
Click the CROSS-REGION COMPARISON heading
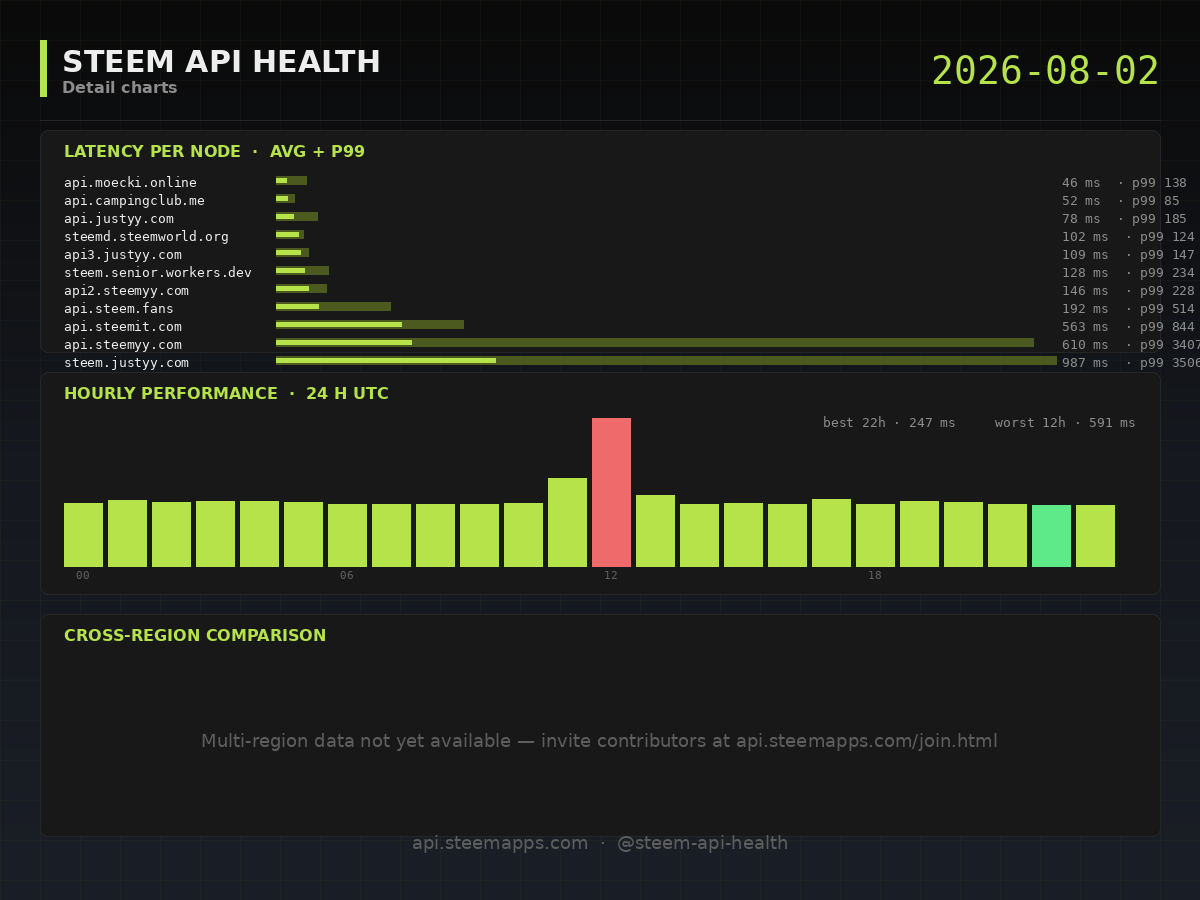[195, 636]
